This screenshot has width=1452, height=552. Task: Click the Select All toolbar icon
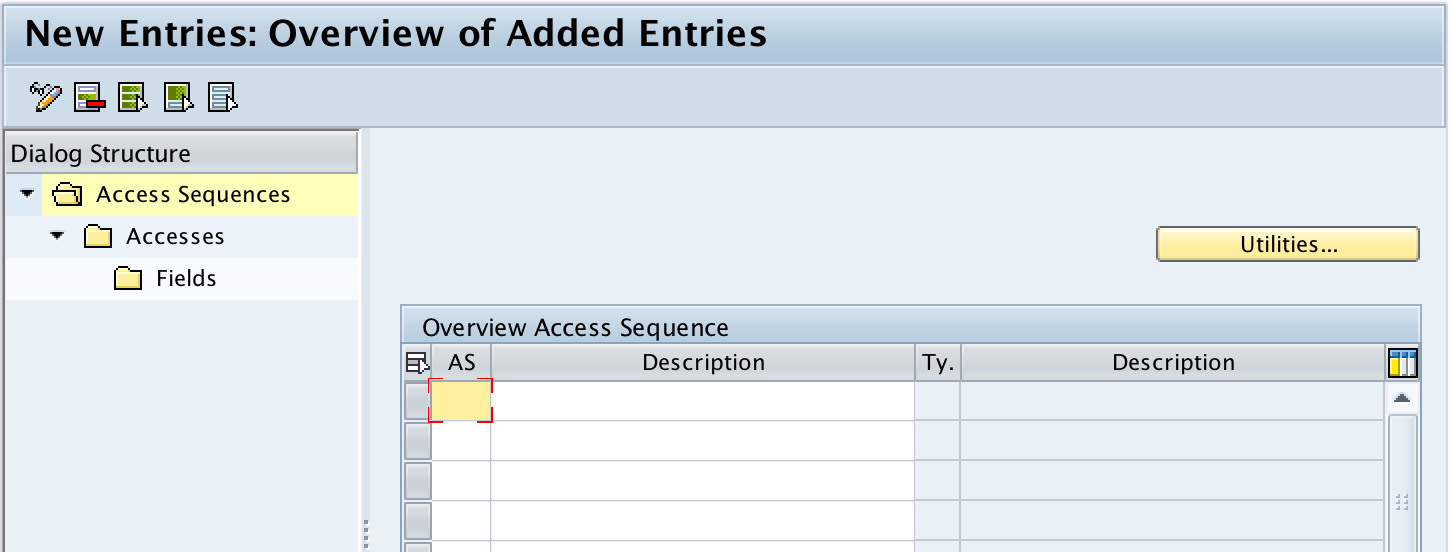pyautogui.click(x=133, y=97)
